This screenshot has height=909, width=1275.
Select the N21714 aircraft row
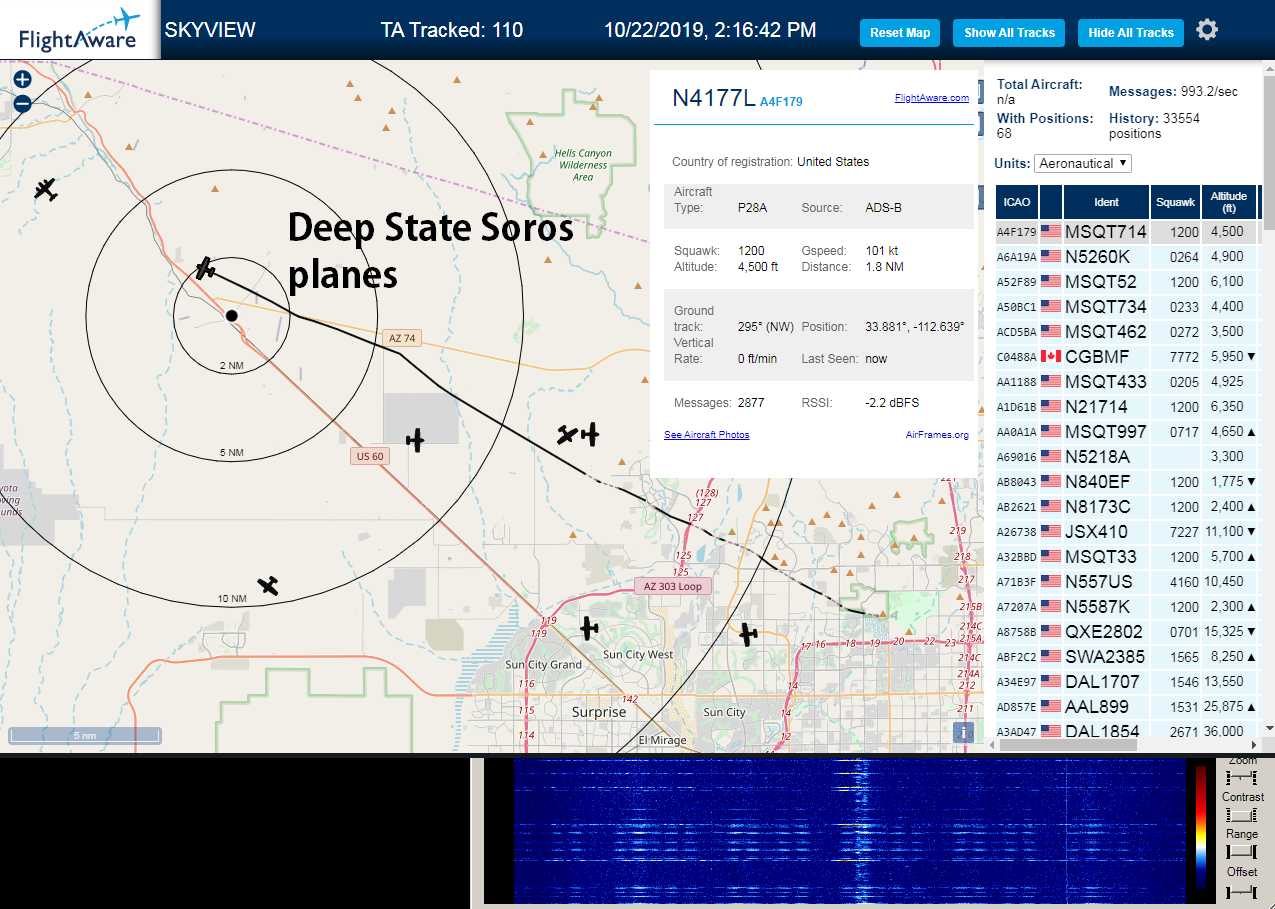pyautogui.click(x=1128, y=407)
